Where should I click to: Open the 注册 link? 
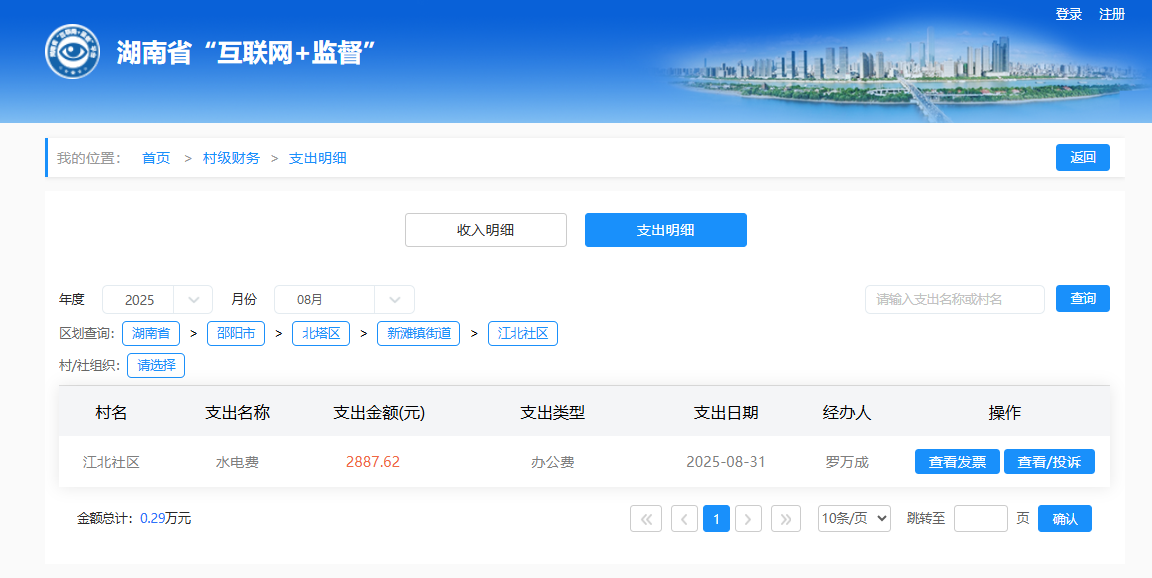[1112, 14]
